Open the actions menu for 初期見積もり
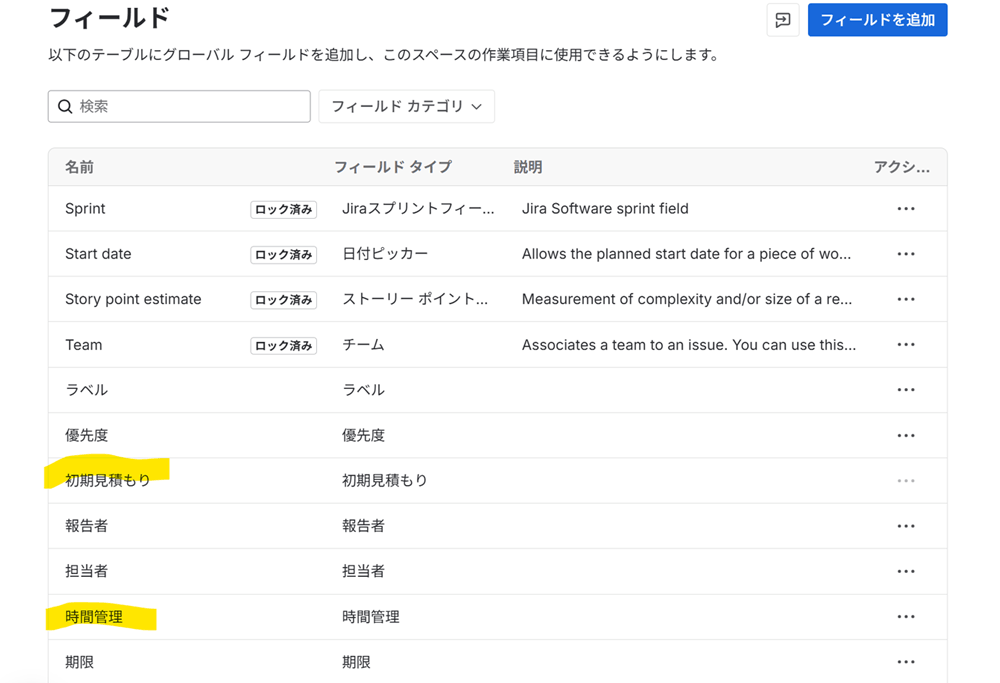 (x=906, y=480)
